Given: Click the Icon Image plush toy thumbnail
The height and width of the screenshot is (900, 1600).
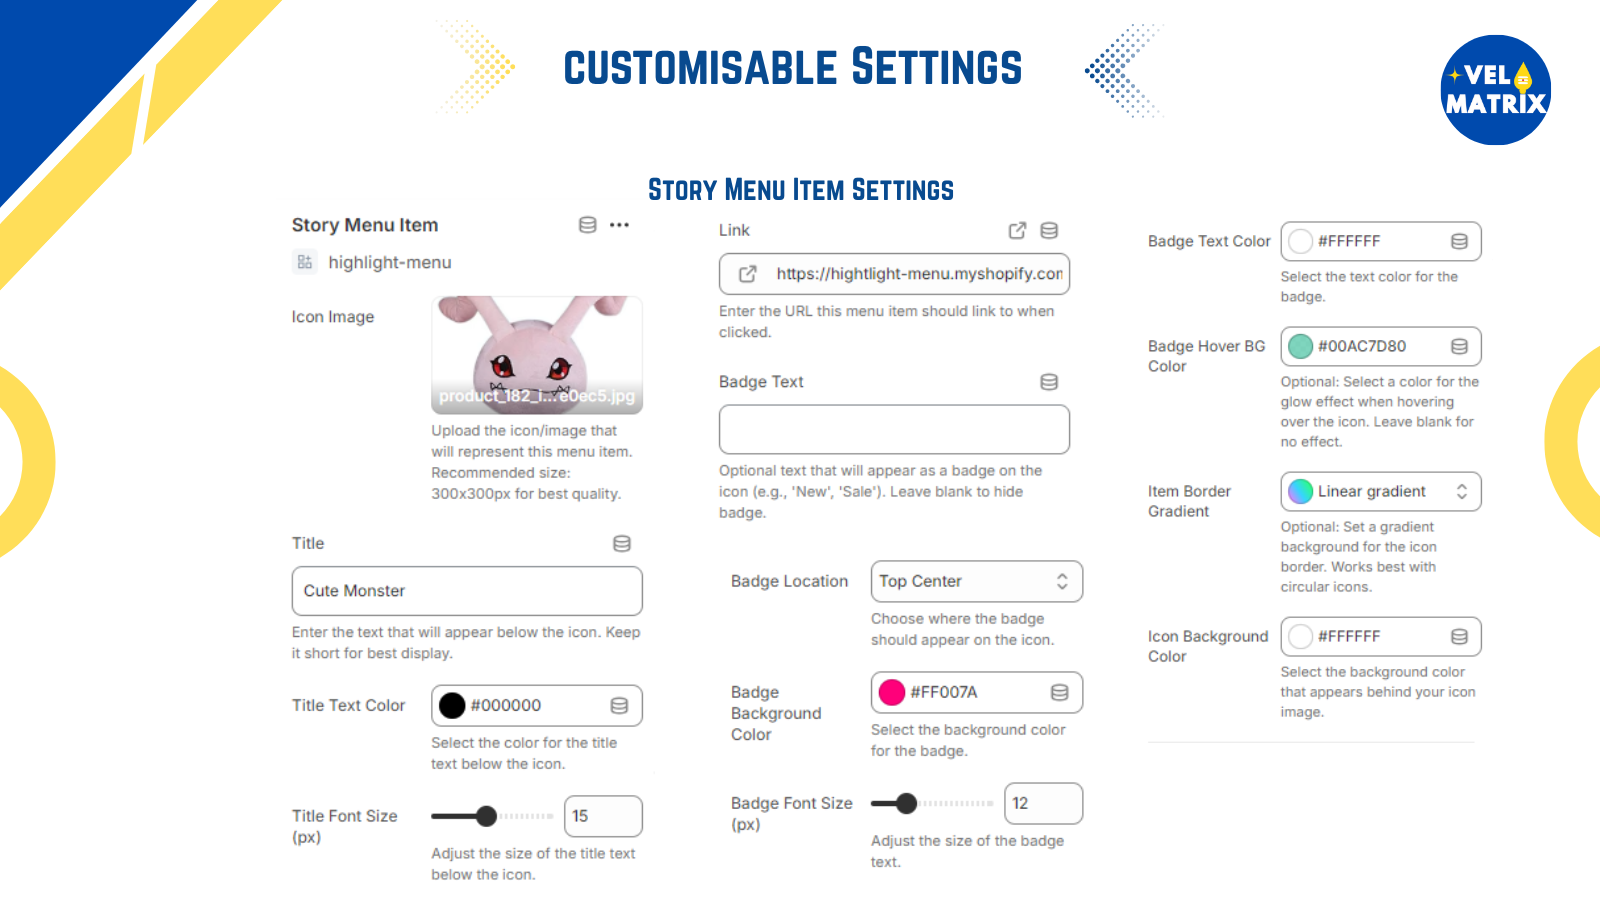Looking at the screenshot, I should [x=537, y=355].
